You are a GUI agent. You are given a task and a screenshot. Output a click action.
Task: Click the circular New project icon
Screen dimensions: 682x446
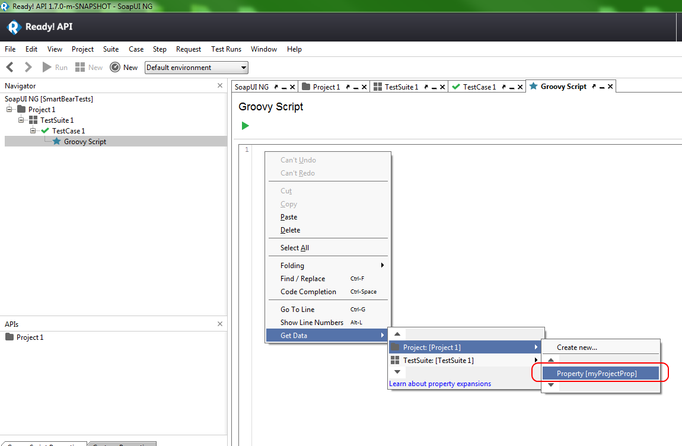pyautogui.click(x=115, y=67)
